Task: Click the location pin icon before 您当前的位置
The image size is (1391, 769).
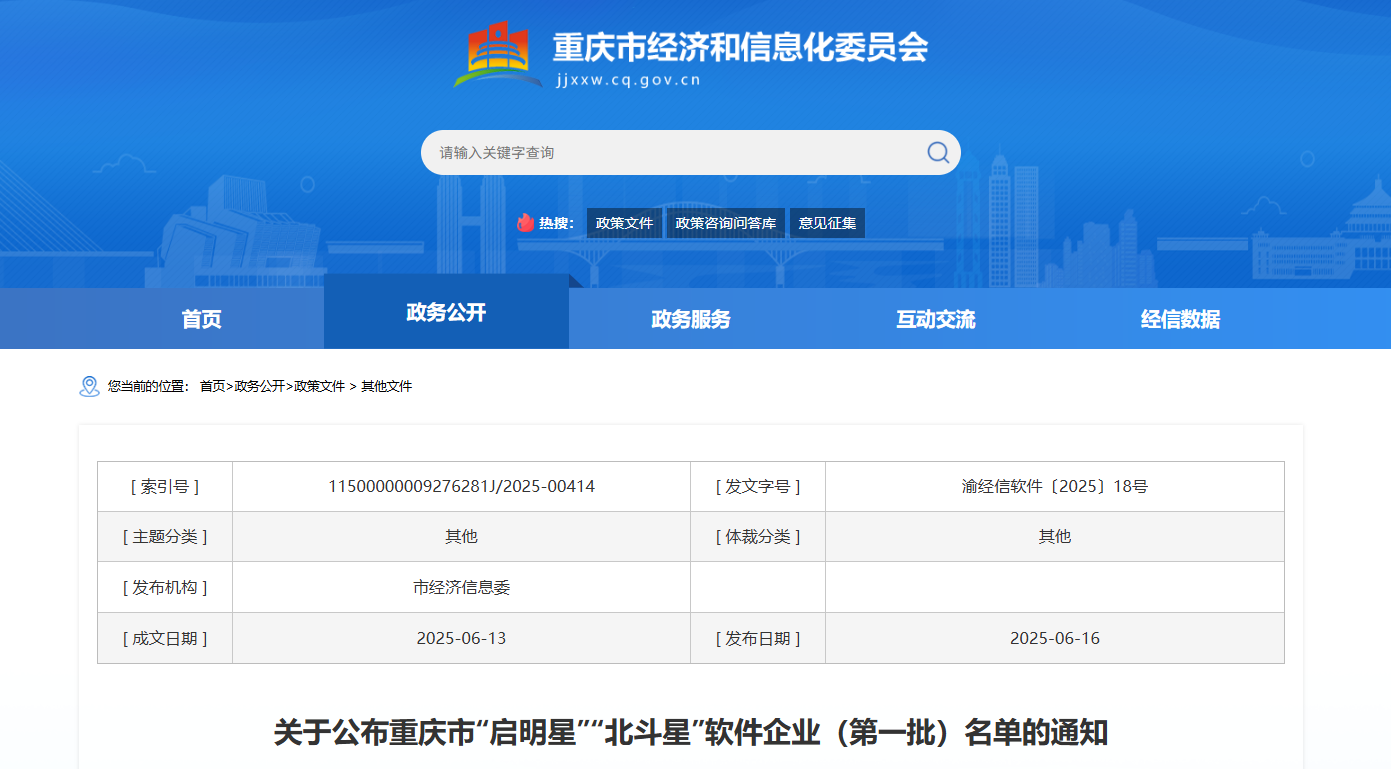Action: (x=89, y=386)
